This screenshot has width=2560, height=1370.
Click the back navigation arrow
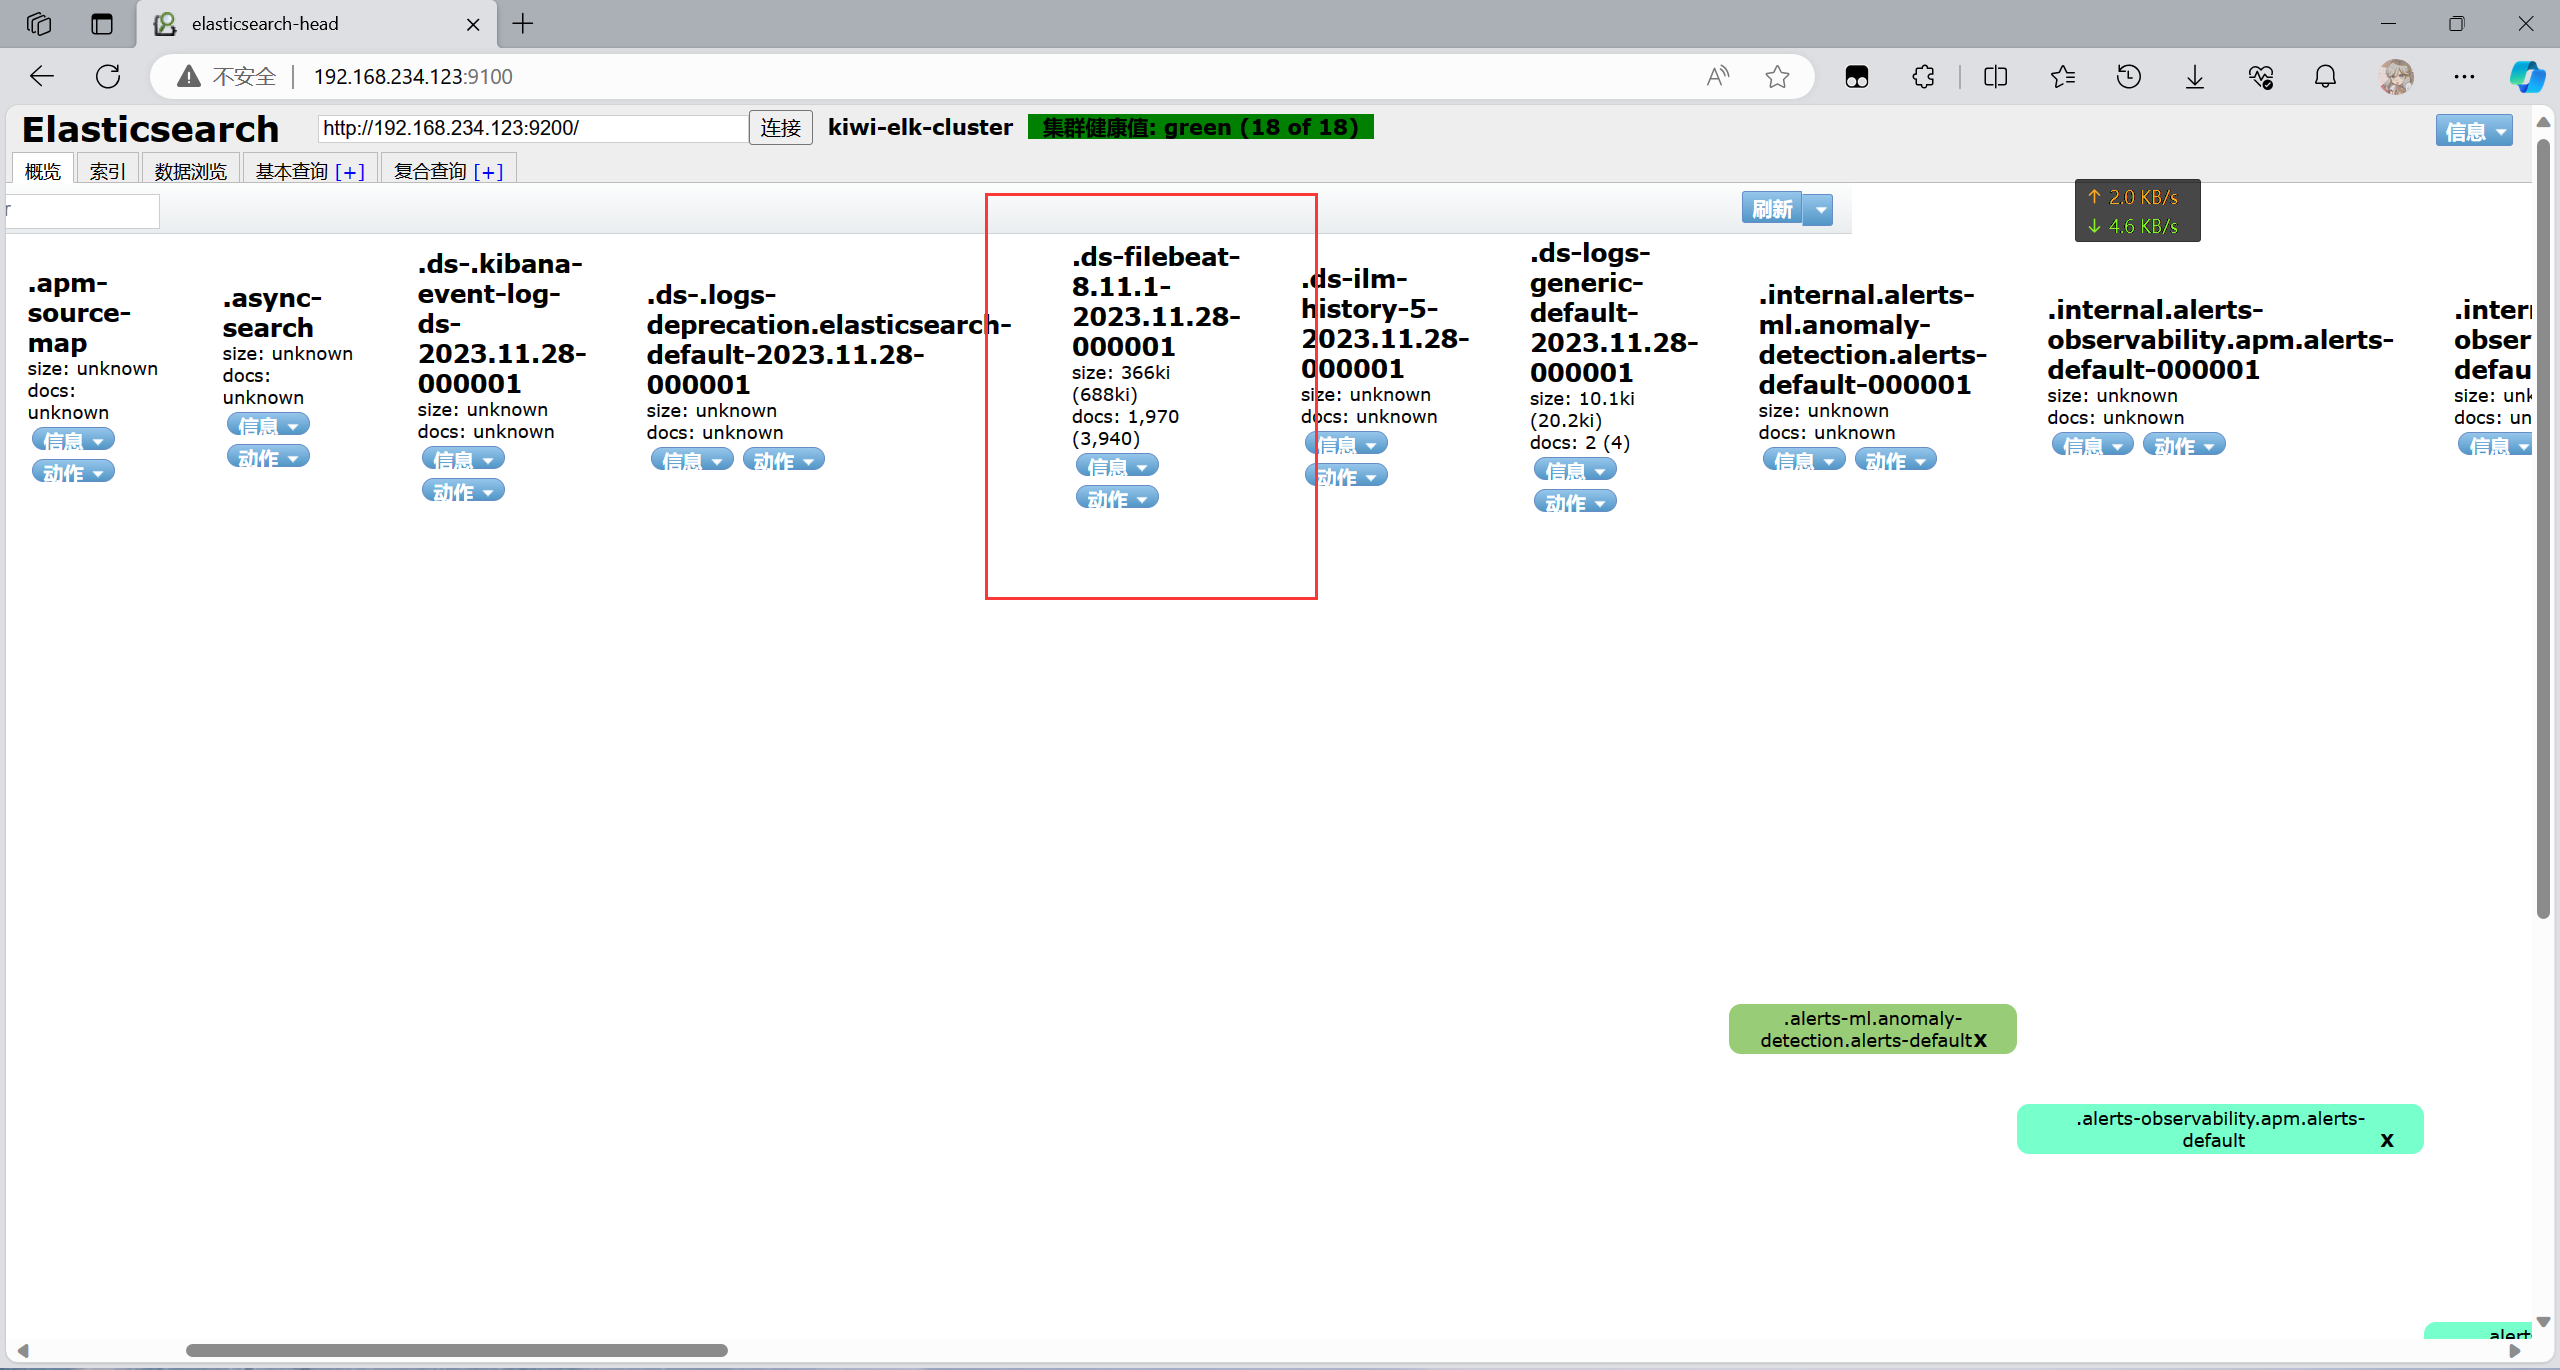(x=42, y=76)
